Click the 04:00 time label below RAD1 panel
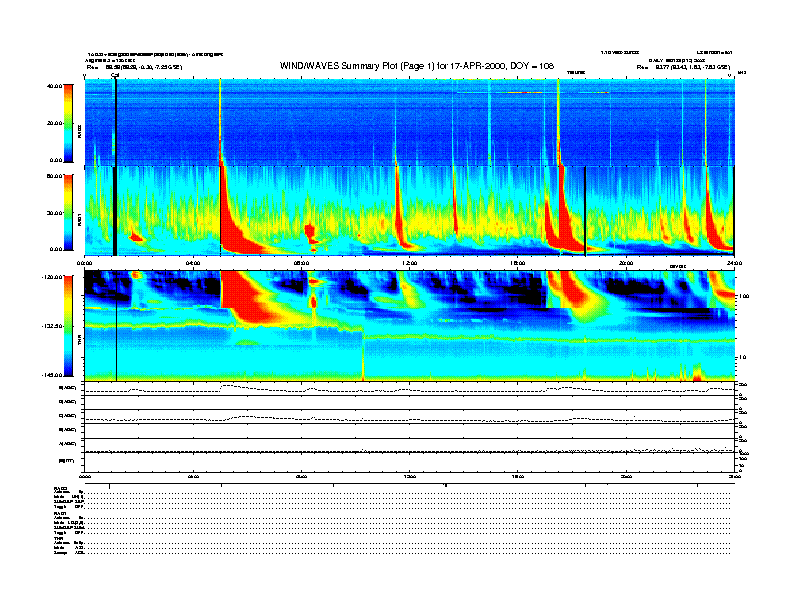Image resolution: width=792 pixels, height=612 pixels. pyautogui.click(x=193, y=263)
